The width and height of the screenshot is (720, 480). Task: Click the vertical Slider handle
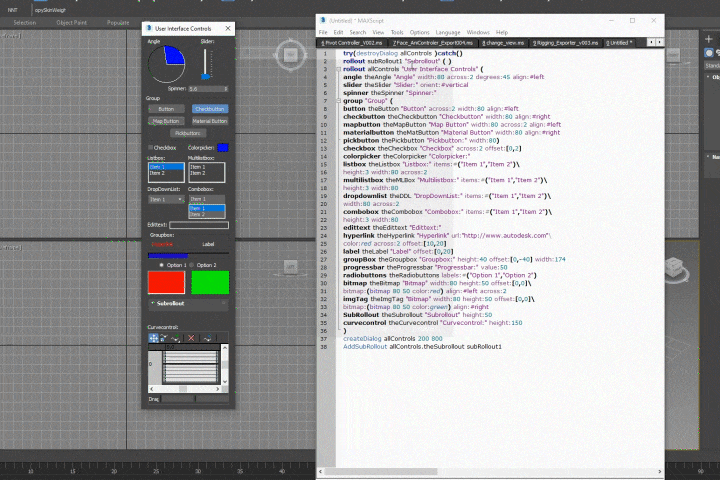tap(205, 76)
